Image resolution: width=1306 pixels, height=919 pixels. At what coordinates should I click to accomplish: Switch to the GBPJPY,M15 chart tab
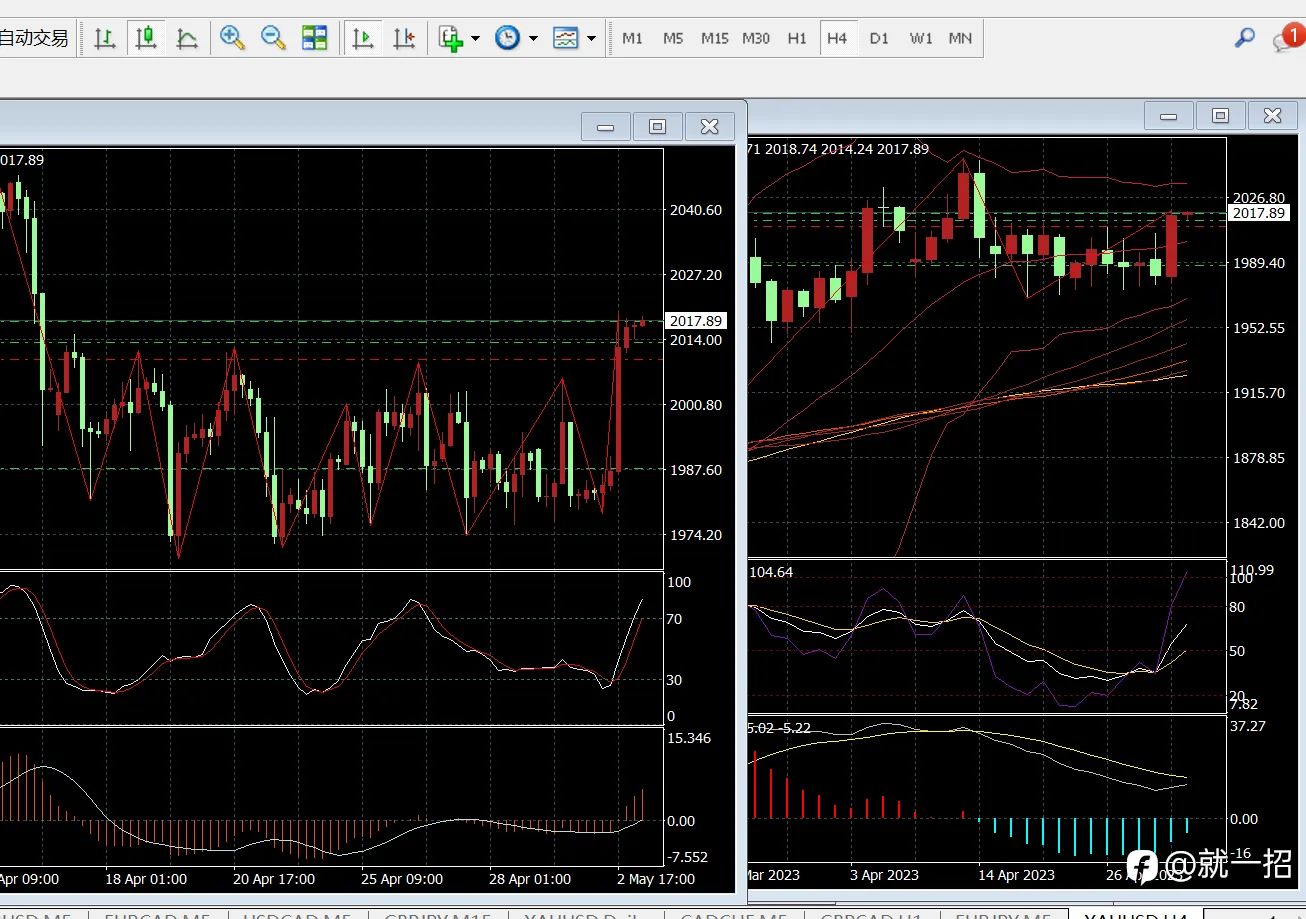click(438, 915)
